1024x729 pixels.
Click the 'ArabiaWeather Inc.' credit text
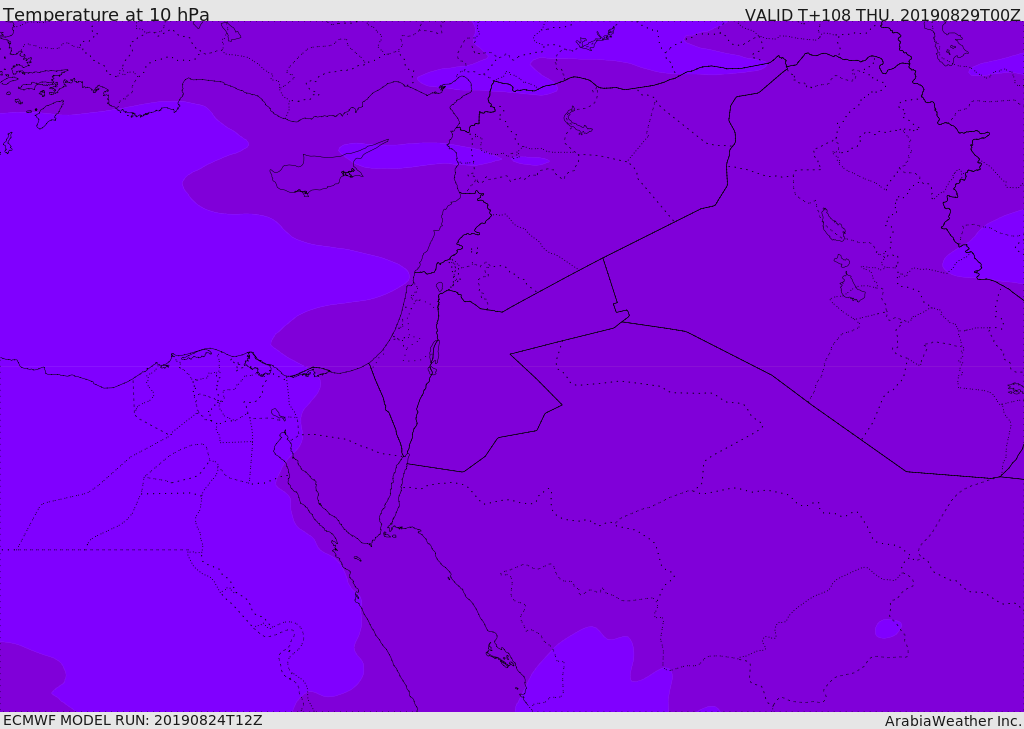(954, 721)
